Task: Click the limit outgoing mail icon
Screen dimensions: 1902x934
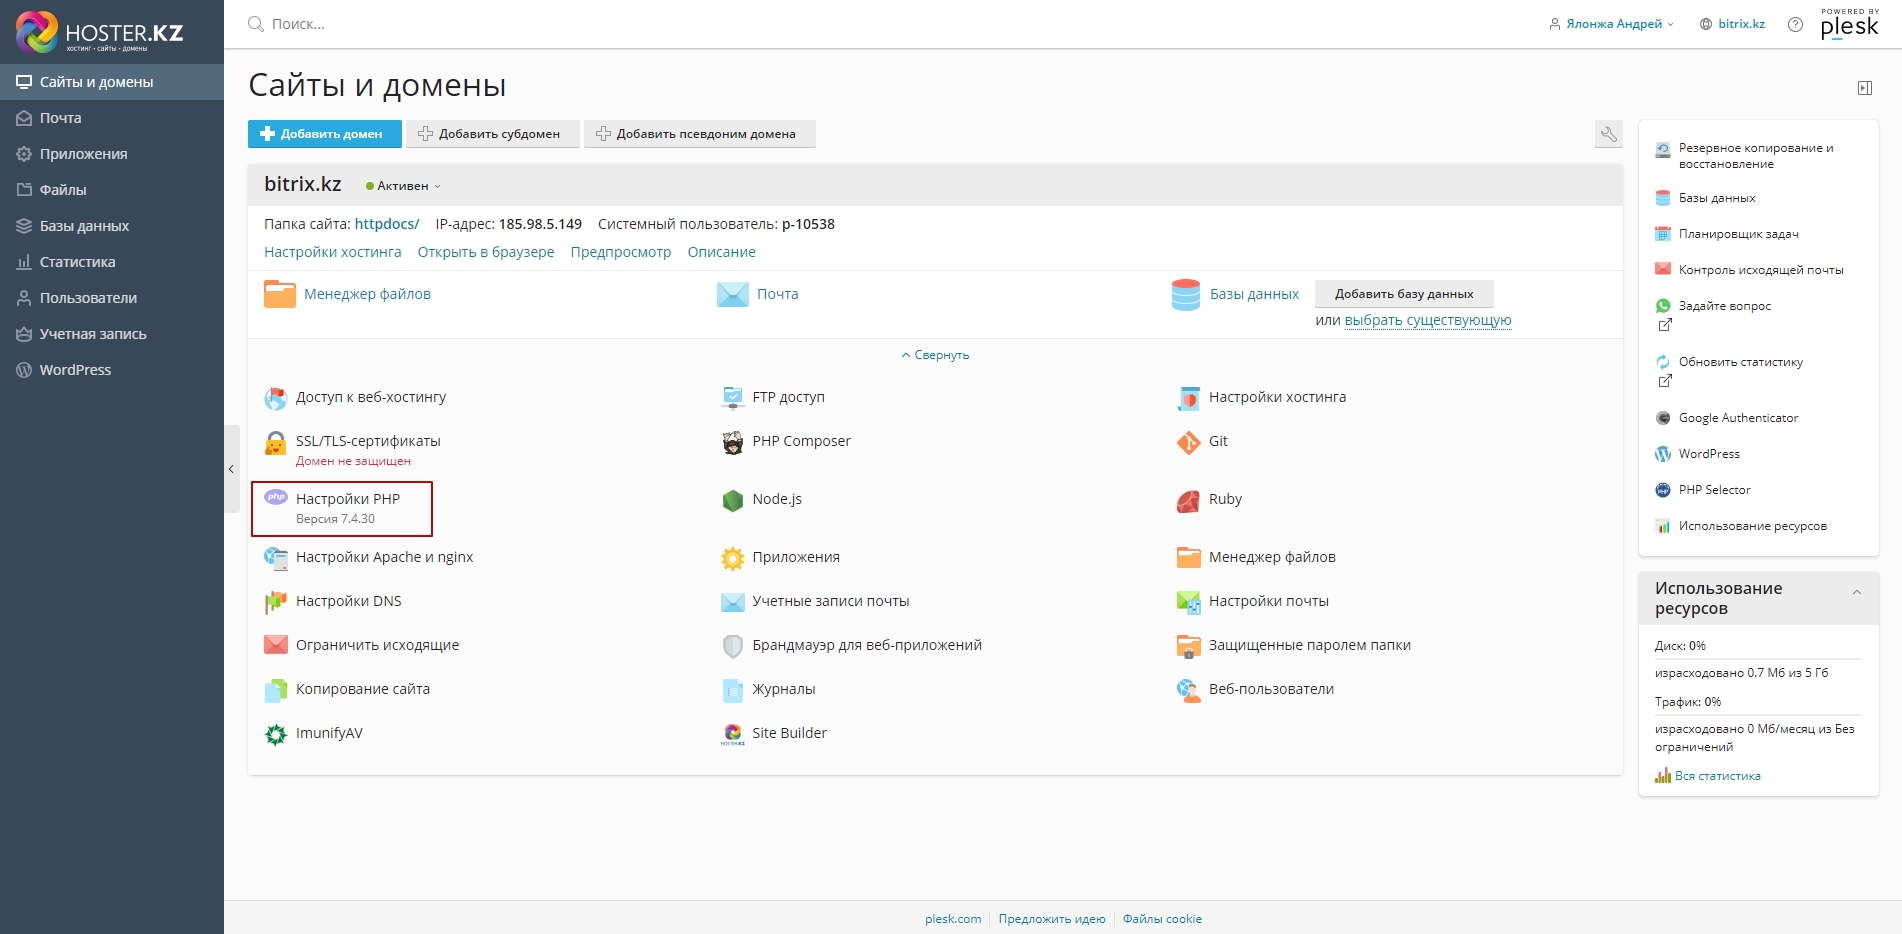Action: tap(276, 646)
